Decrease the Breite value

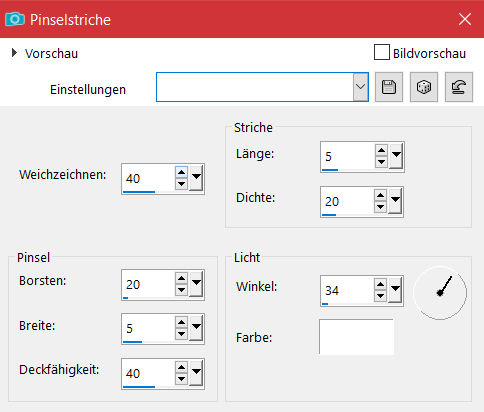(181, 334)
